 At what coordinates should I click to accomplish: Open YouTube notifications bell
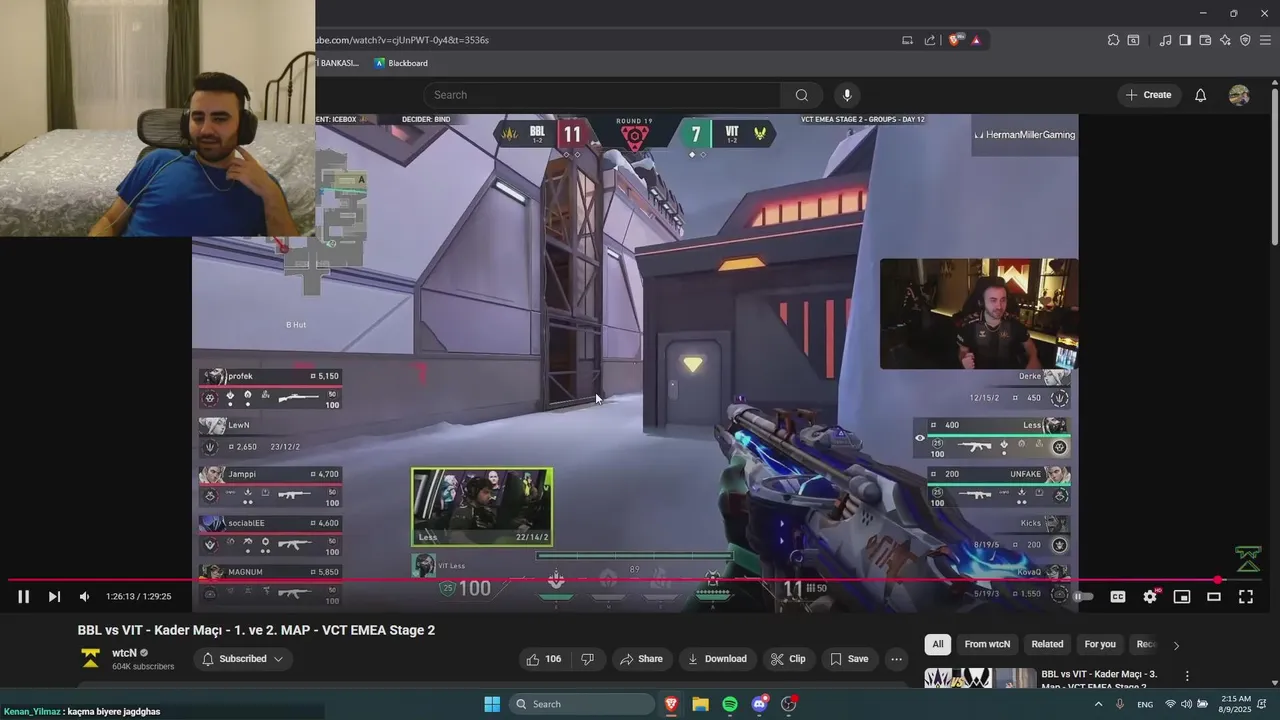point(1201,95)
